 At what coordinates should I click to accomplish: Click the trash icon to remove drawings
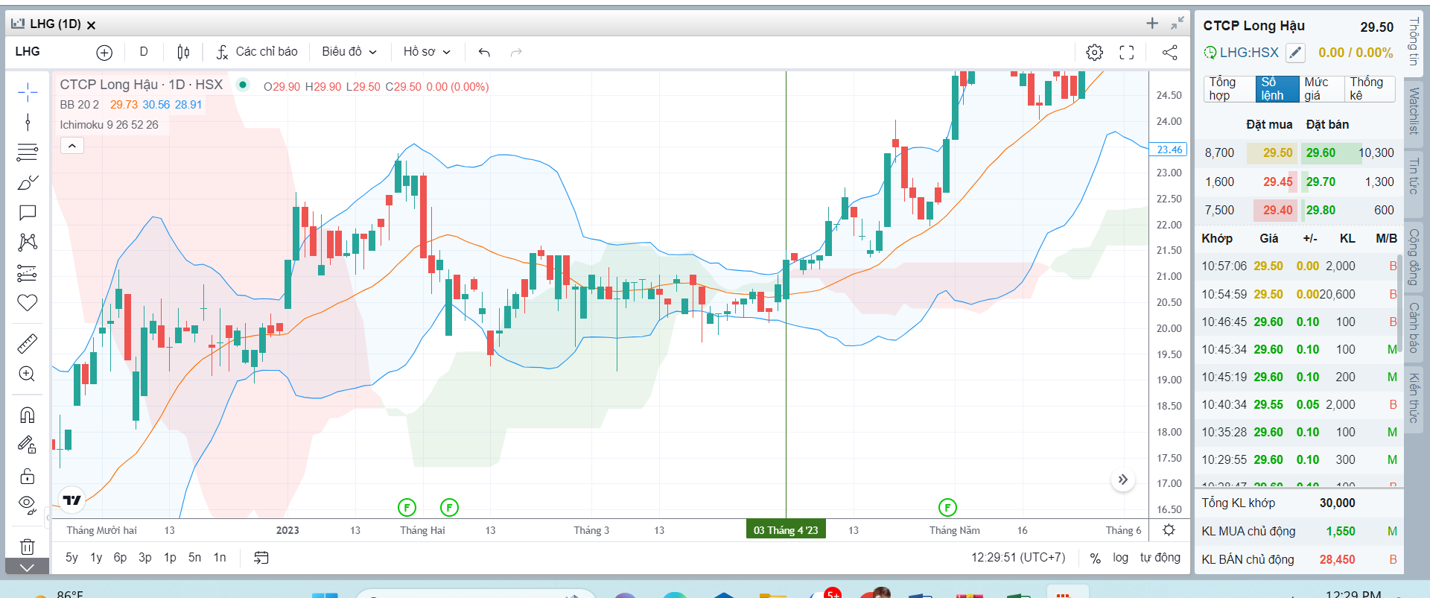pyautogui.click(x=27, y=546)
